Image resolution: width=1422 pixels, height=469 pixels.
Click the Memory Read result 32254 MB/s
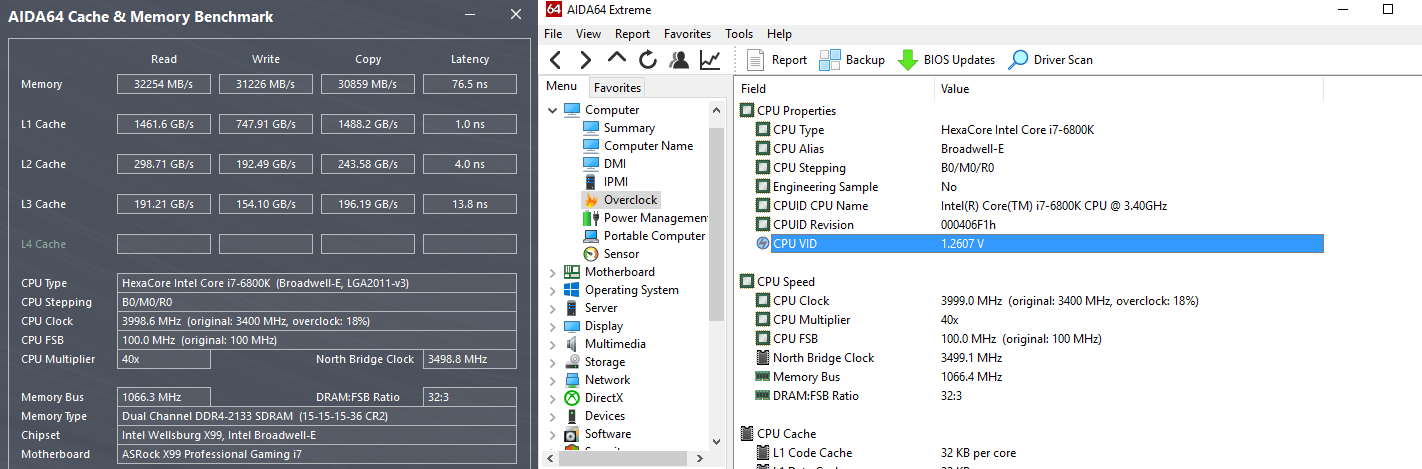(x=164, y=84)
